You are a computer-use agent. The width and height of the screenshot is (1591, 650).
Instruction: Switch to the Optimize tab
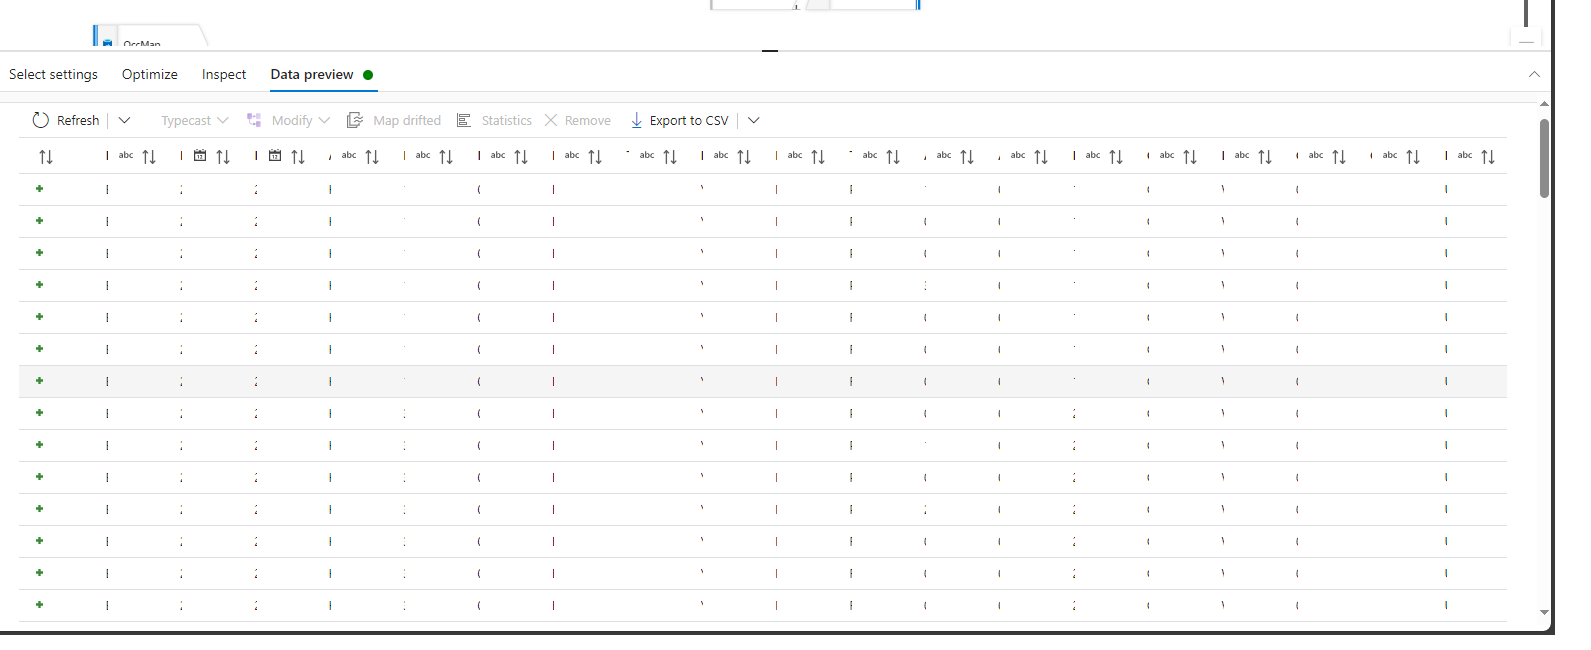pos(150,75)
